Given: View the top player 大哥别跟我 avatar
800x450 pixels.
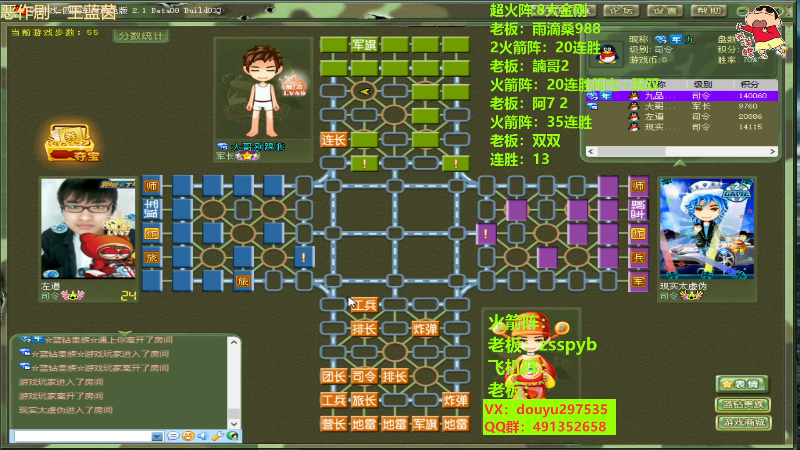Looking at the screenshot, I should pyautogui.click(x=263, y=91).
